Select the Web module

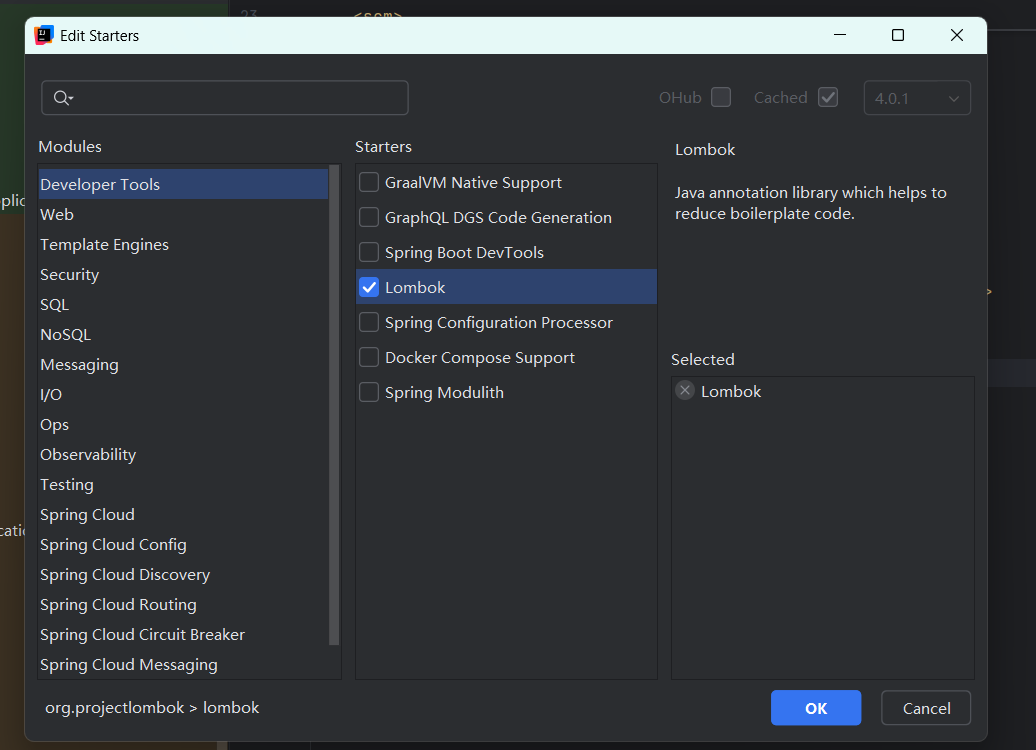183,214
